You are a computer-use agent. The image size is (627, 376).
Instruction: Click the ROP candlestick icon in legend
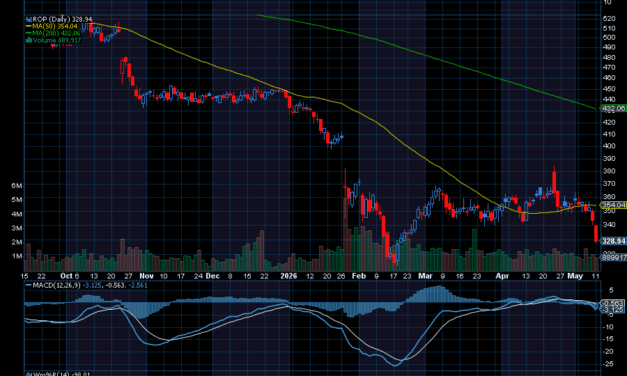[x=28, y=19]
